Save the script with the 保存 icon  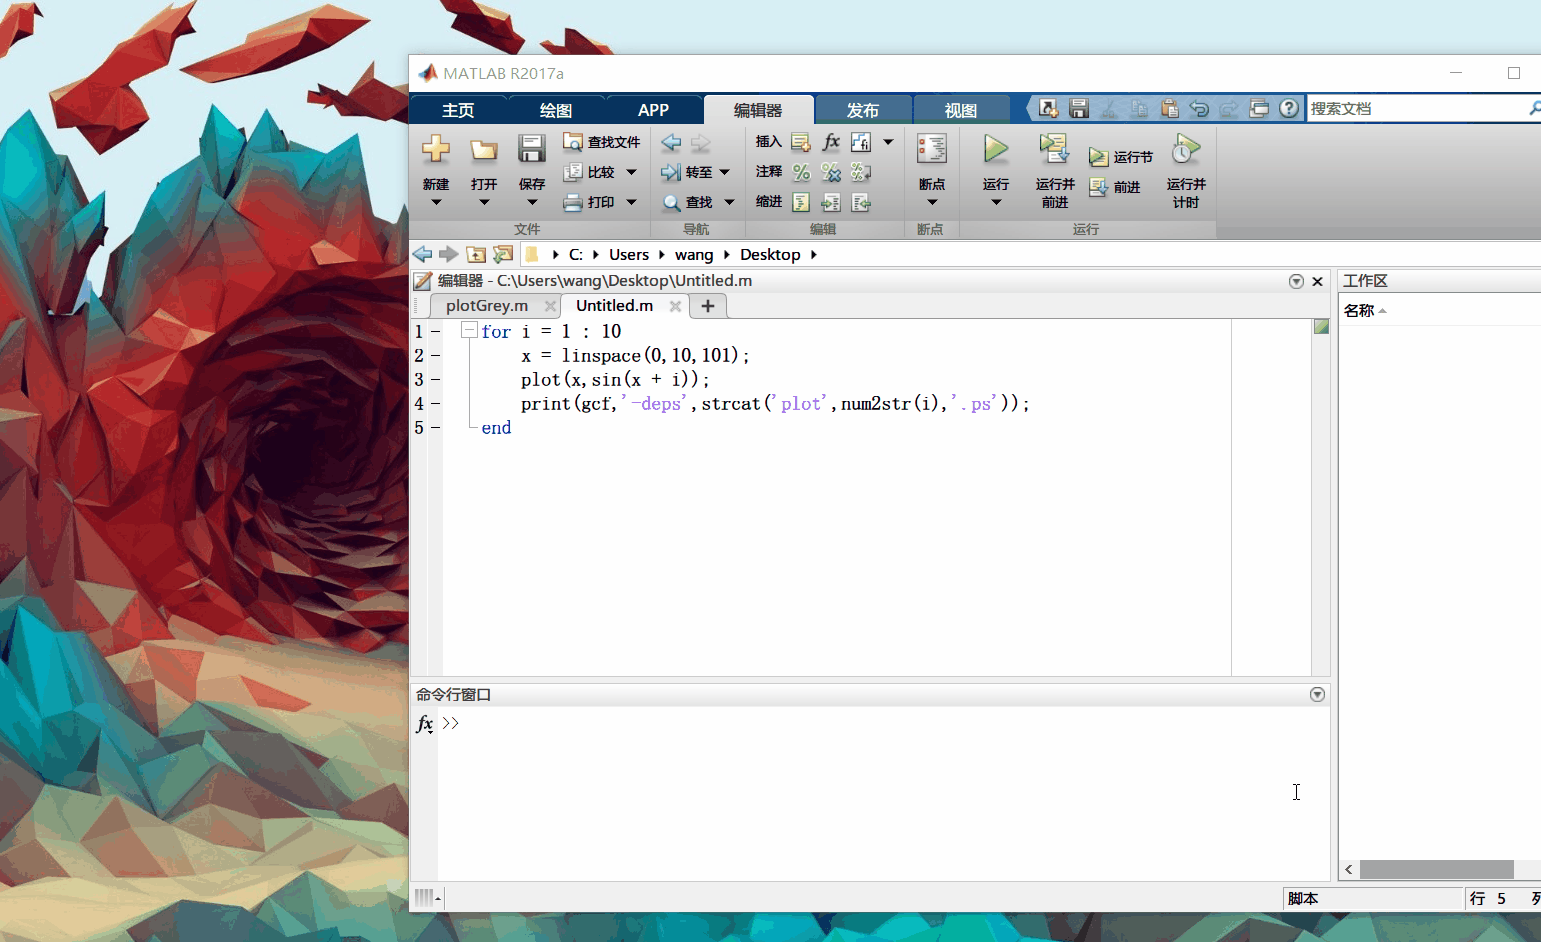coord(531,148)
